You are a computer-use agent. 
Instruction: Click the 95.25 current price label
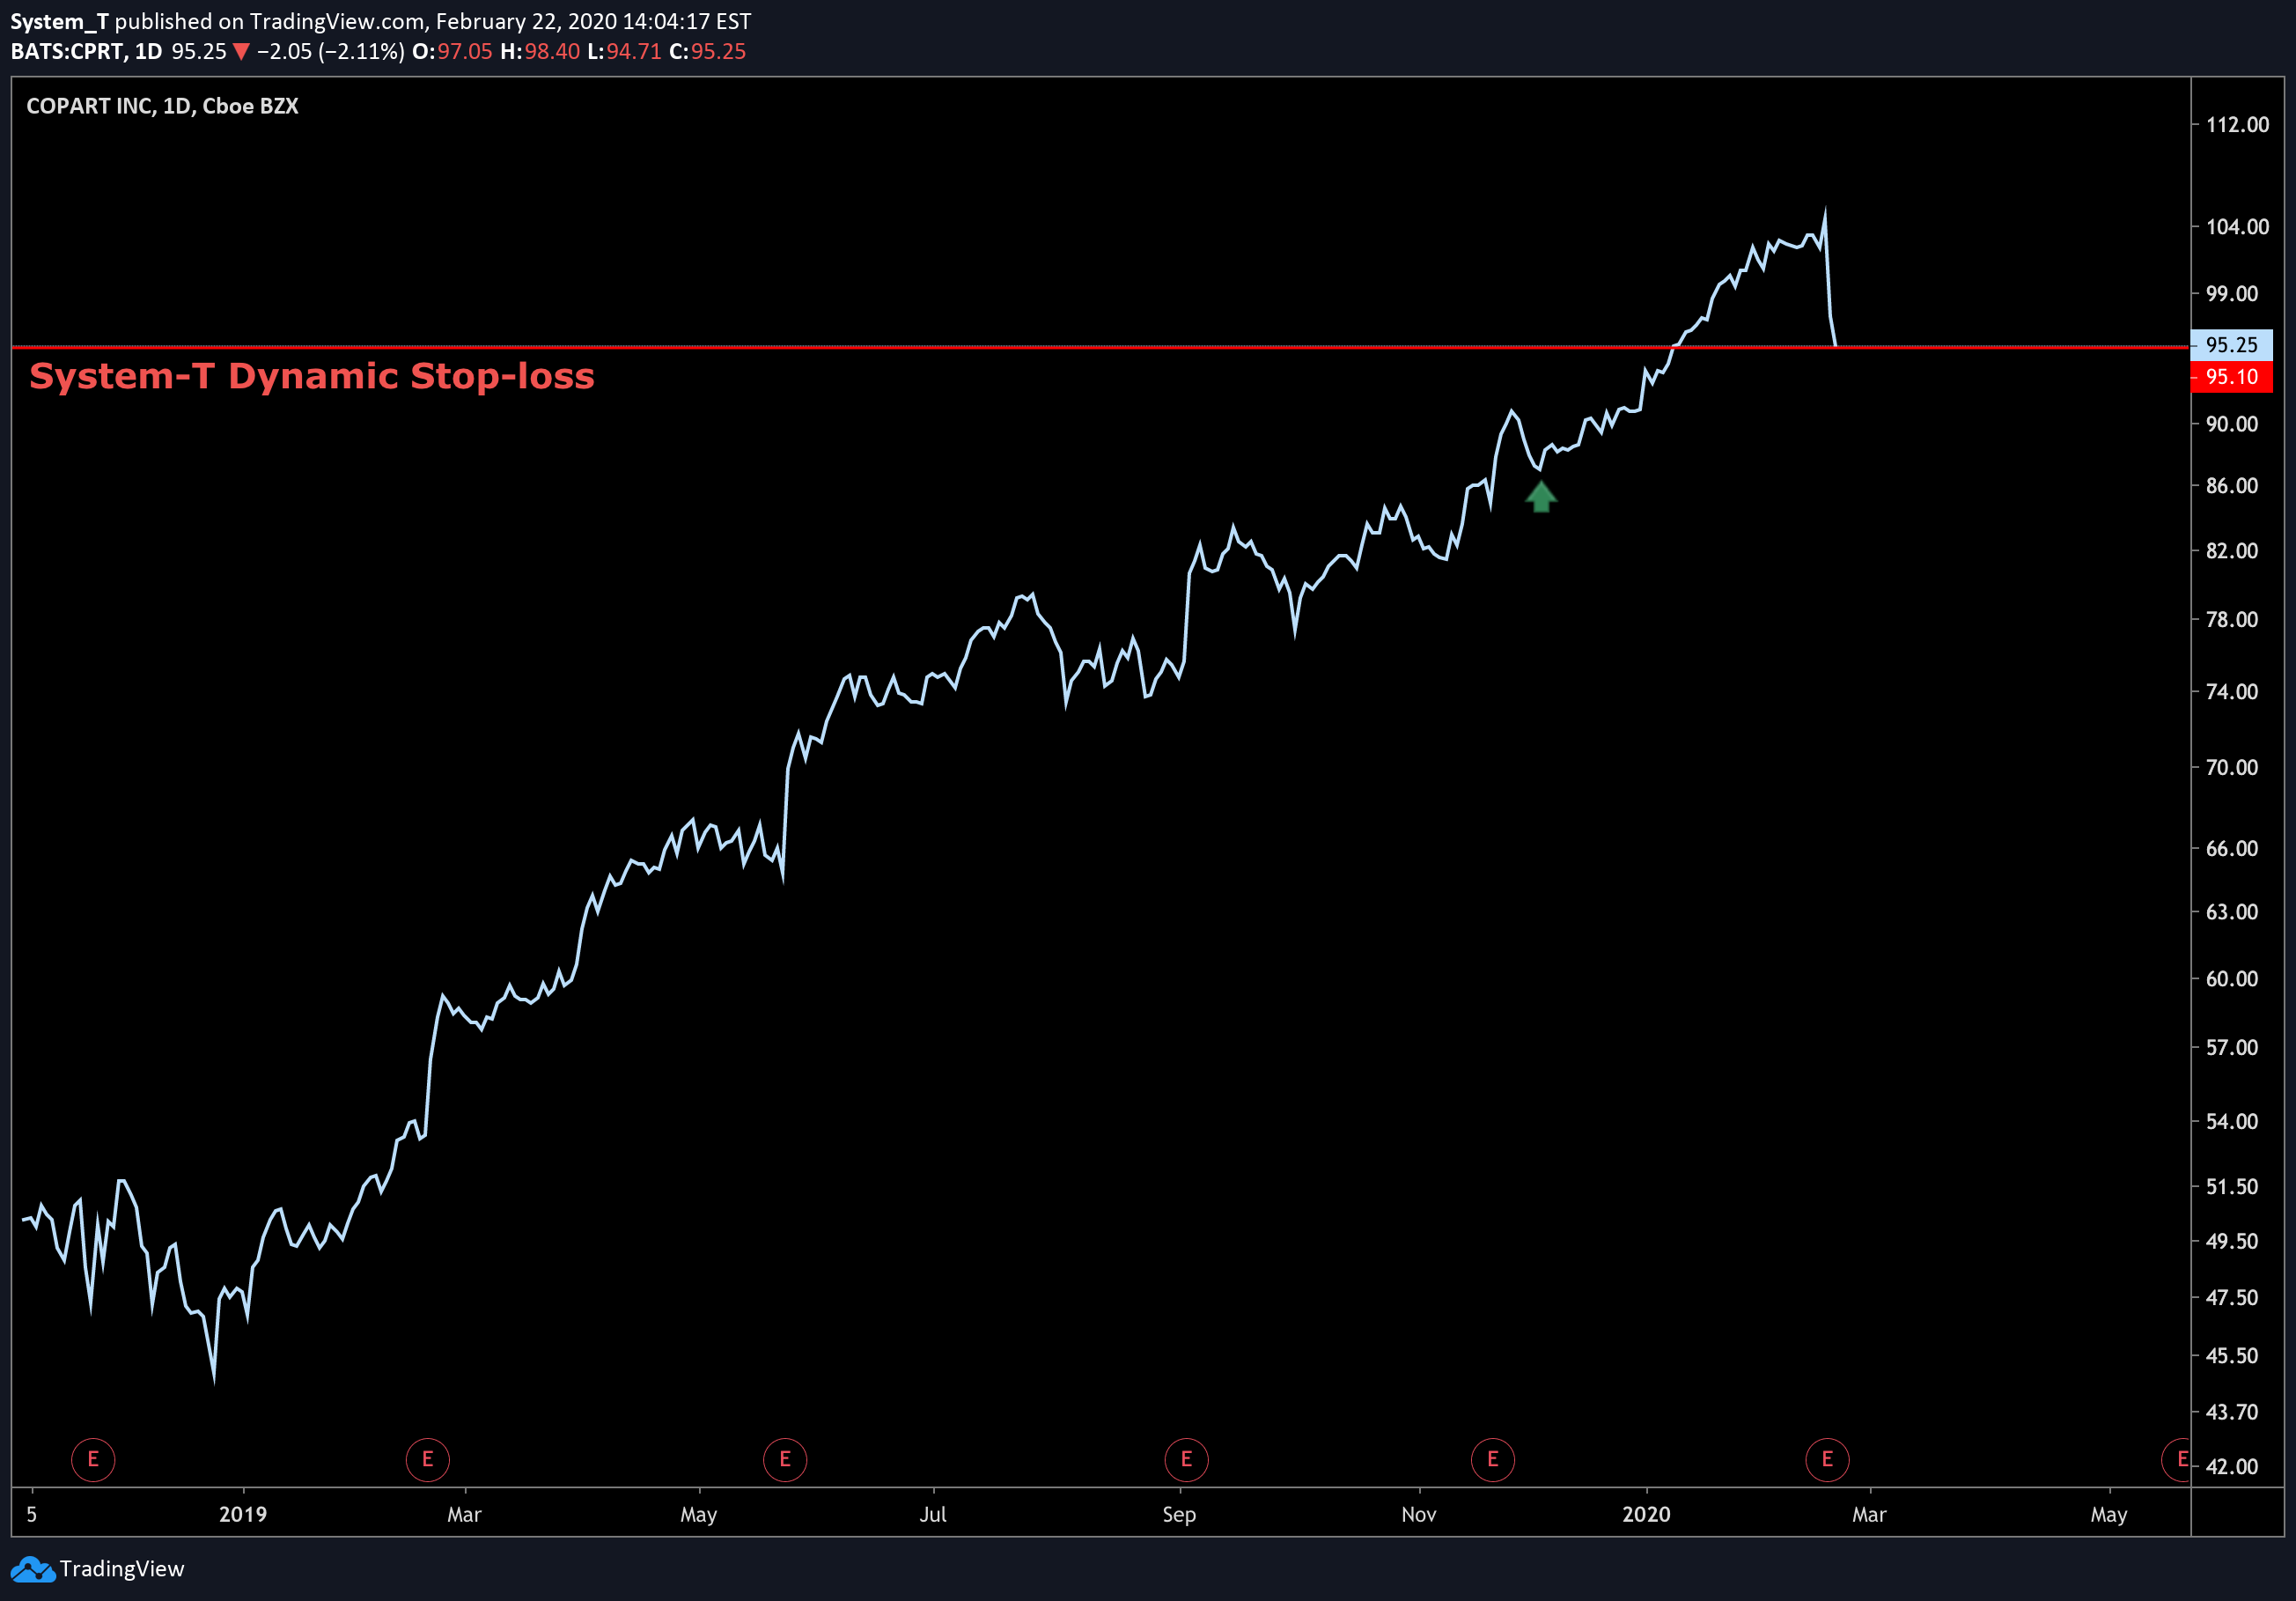[2232, 345]
